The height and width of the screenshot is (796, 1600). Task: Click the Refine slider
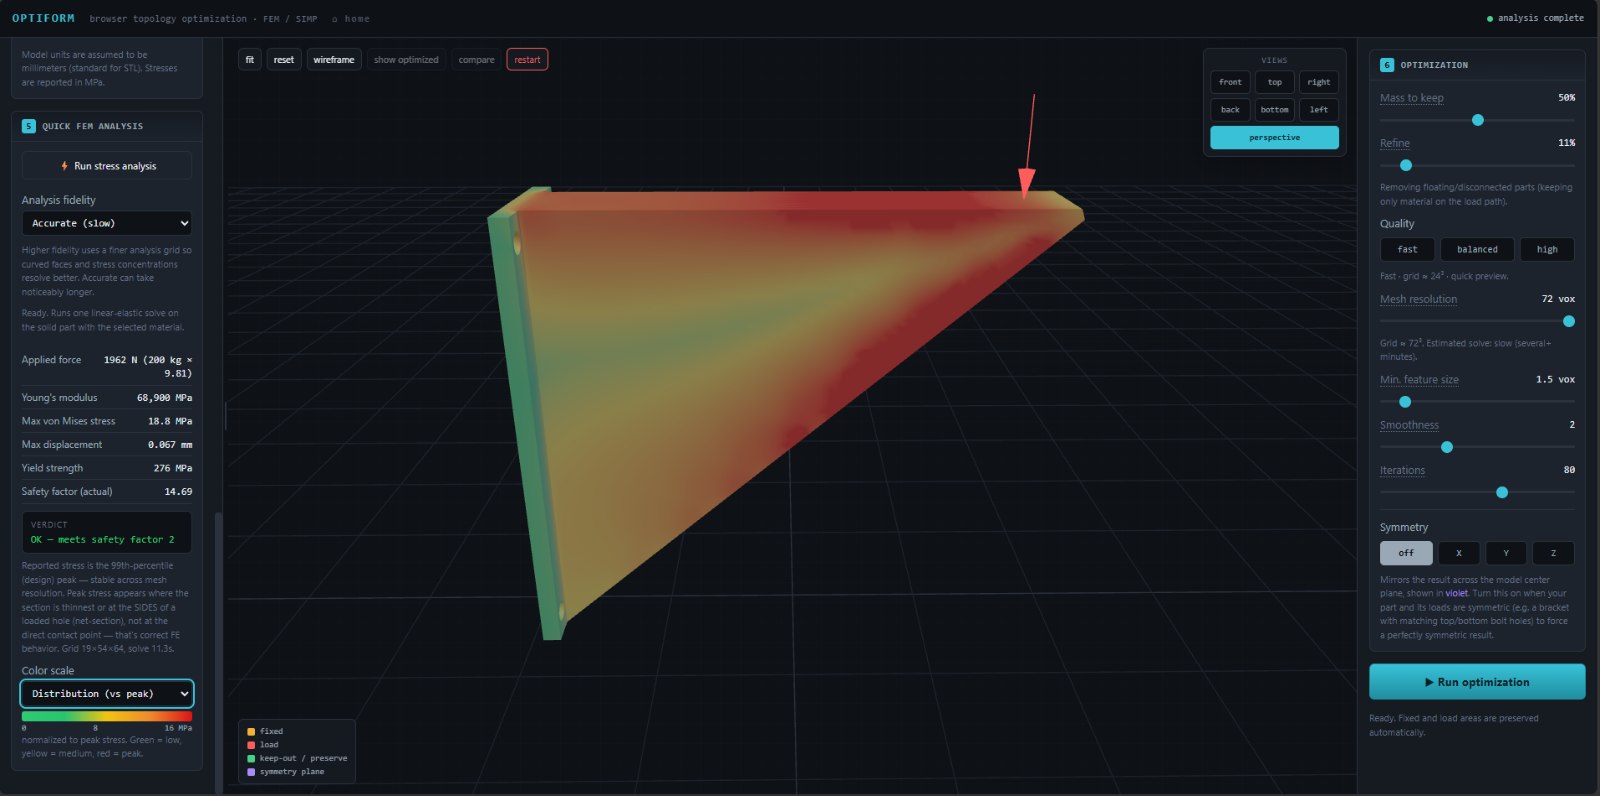pyautogui.click(x=1477, y=165)
